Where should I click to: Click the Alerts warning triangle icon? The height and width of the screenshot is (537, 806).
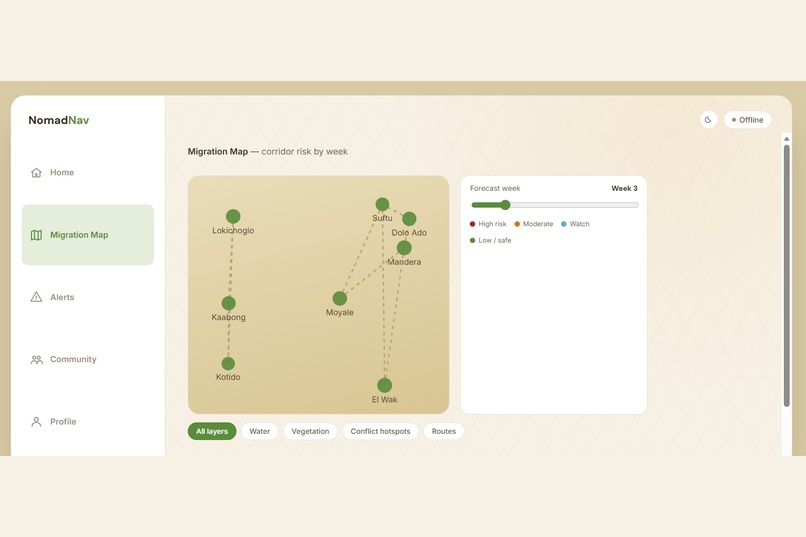coord(36,297)
